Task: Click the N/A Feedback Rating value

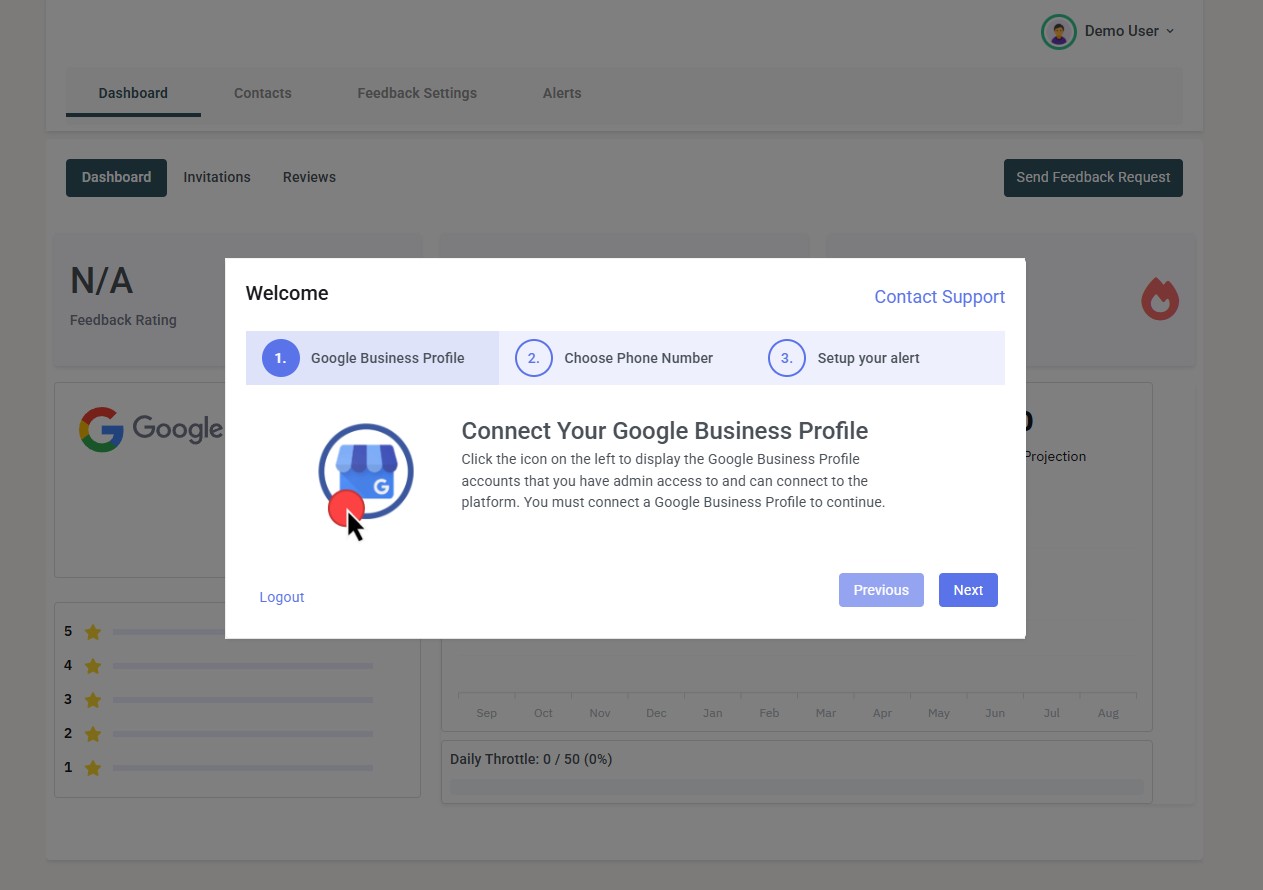Action: [x=102, y=281]
